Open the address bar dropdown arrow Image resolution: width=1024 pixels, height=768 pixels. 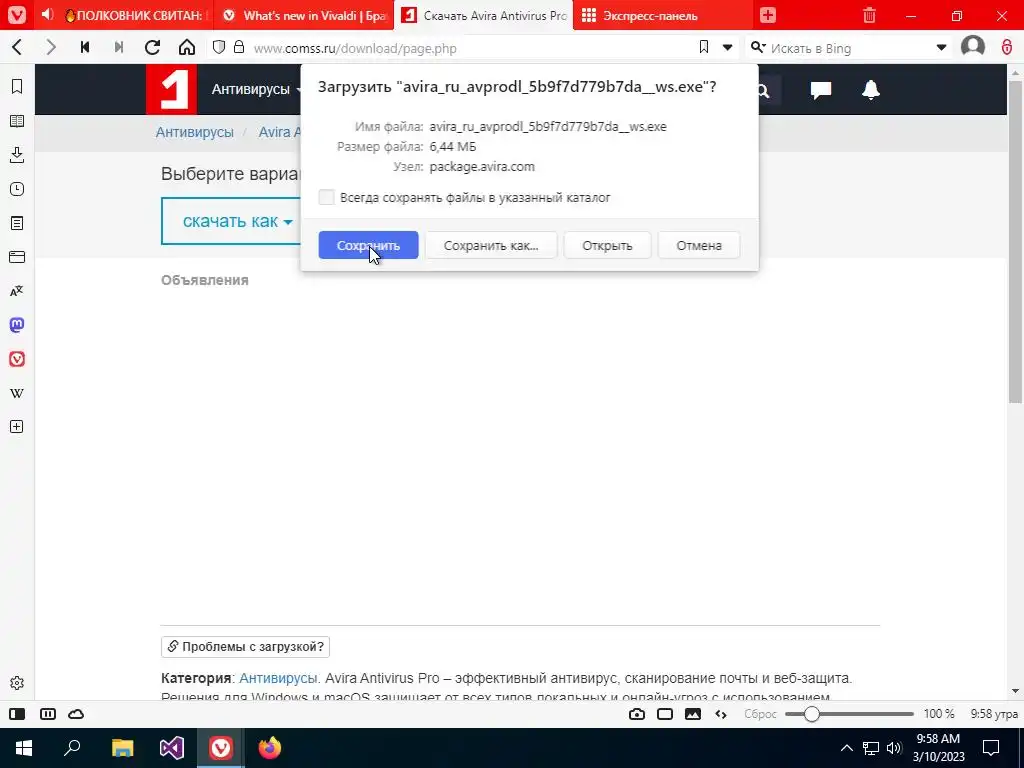point(728,48)
